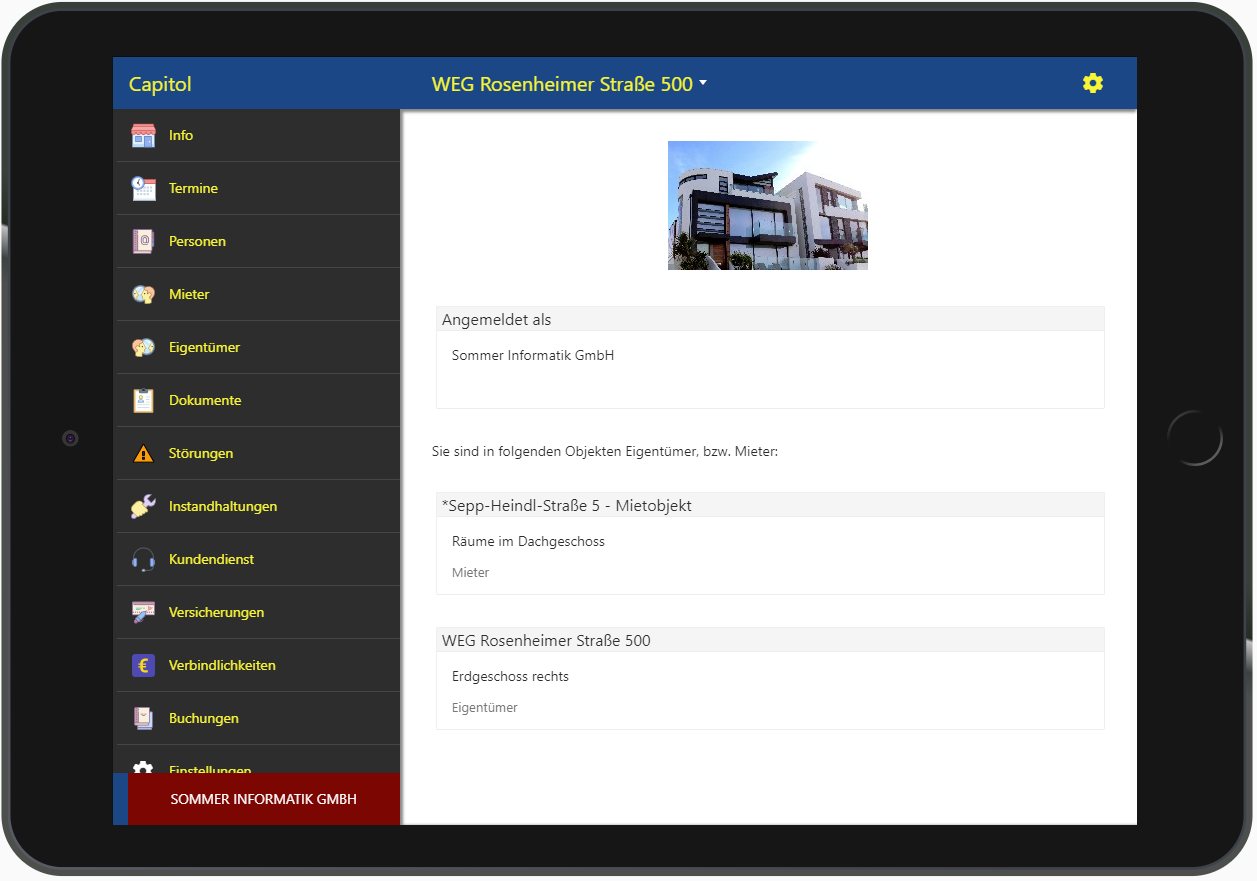Screen dimensions: 1257x881
Task: Click the Info store icon in sidebar
Action: (x=143, y=136)
